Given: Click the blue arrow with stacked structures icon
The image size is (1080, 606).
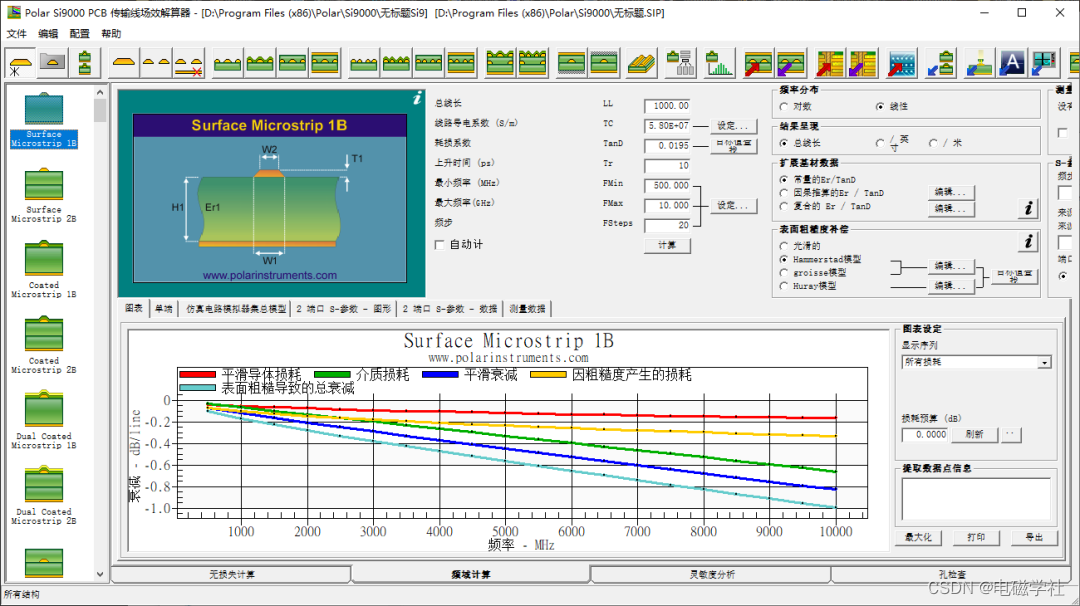Looking at the screenshot, I should 941,63.
